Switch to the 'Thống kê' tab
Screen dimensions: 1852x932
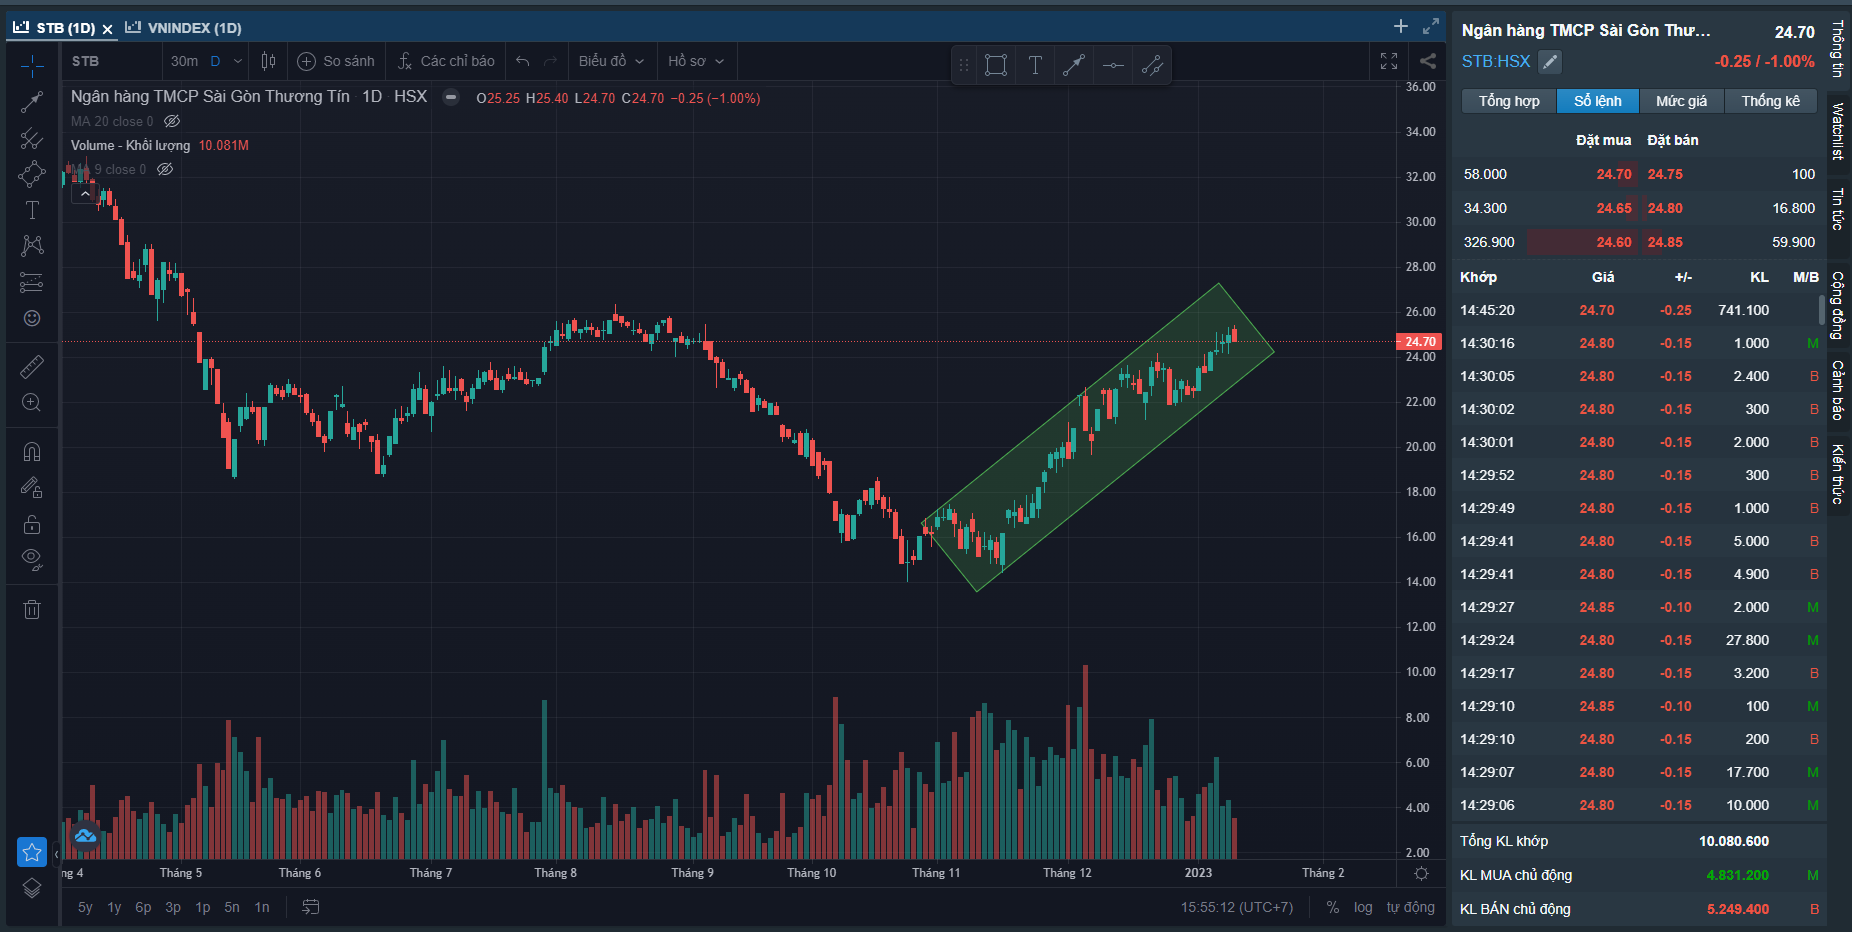[x=1770, y=101]
